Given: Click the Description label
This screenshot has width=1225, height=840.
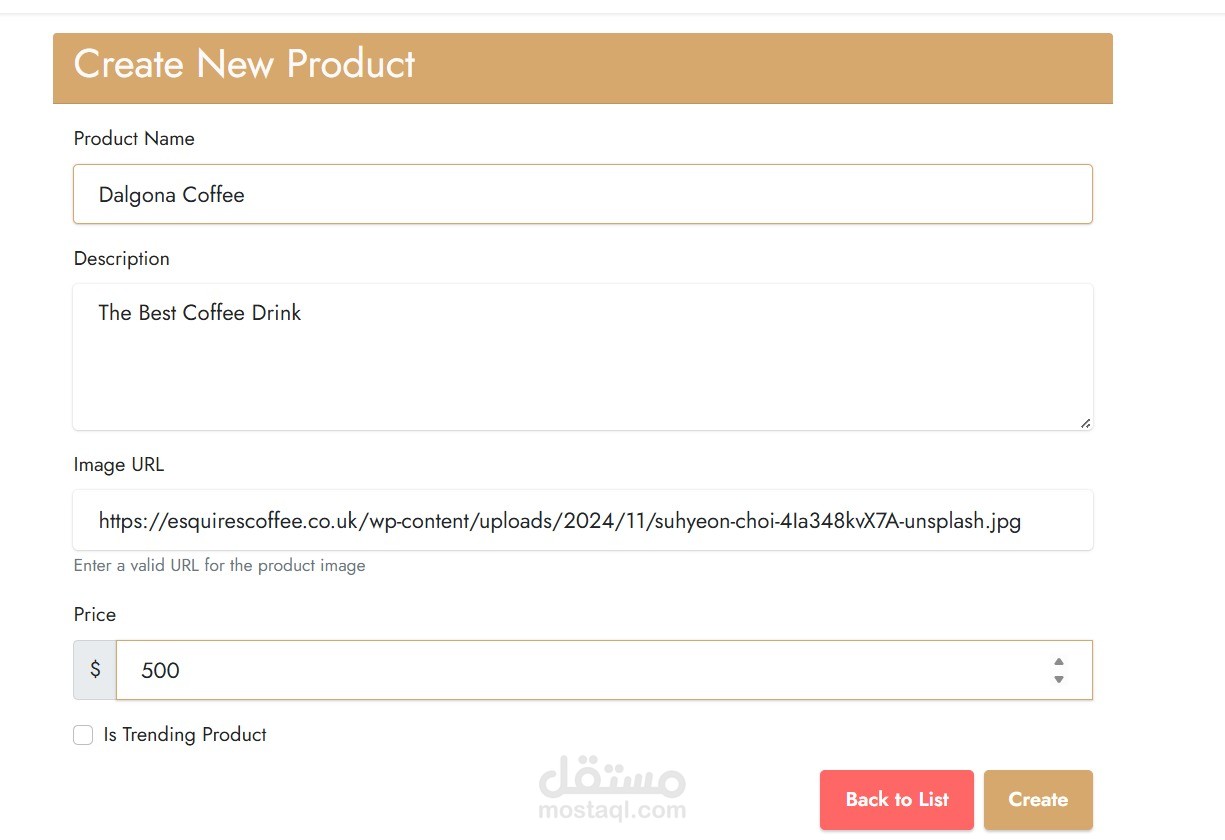Looking at the screenshot, I should tap(122, 259).
